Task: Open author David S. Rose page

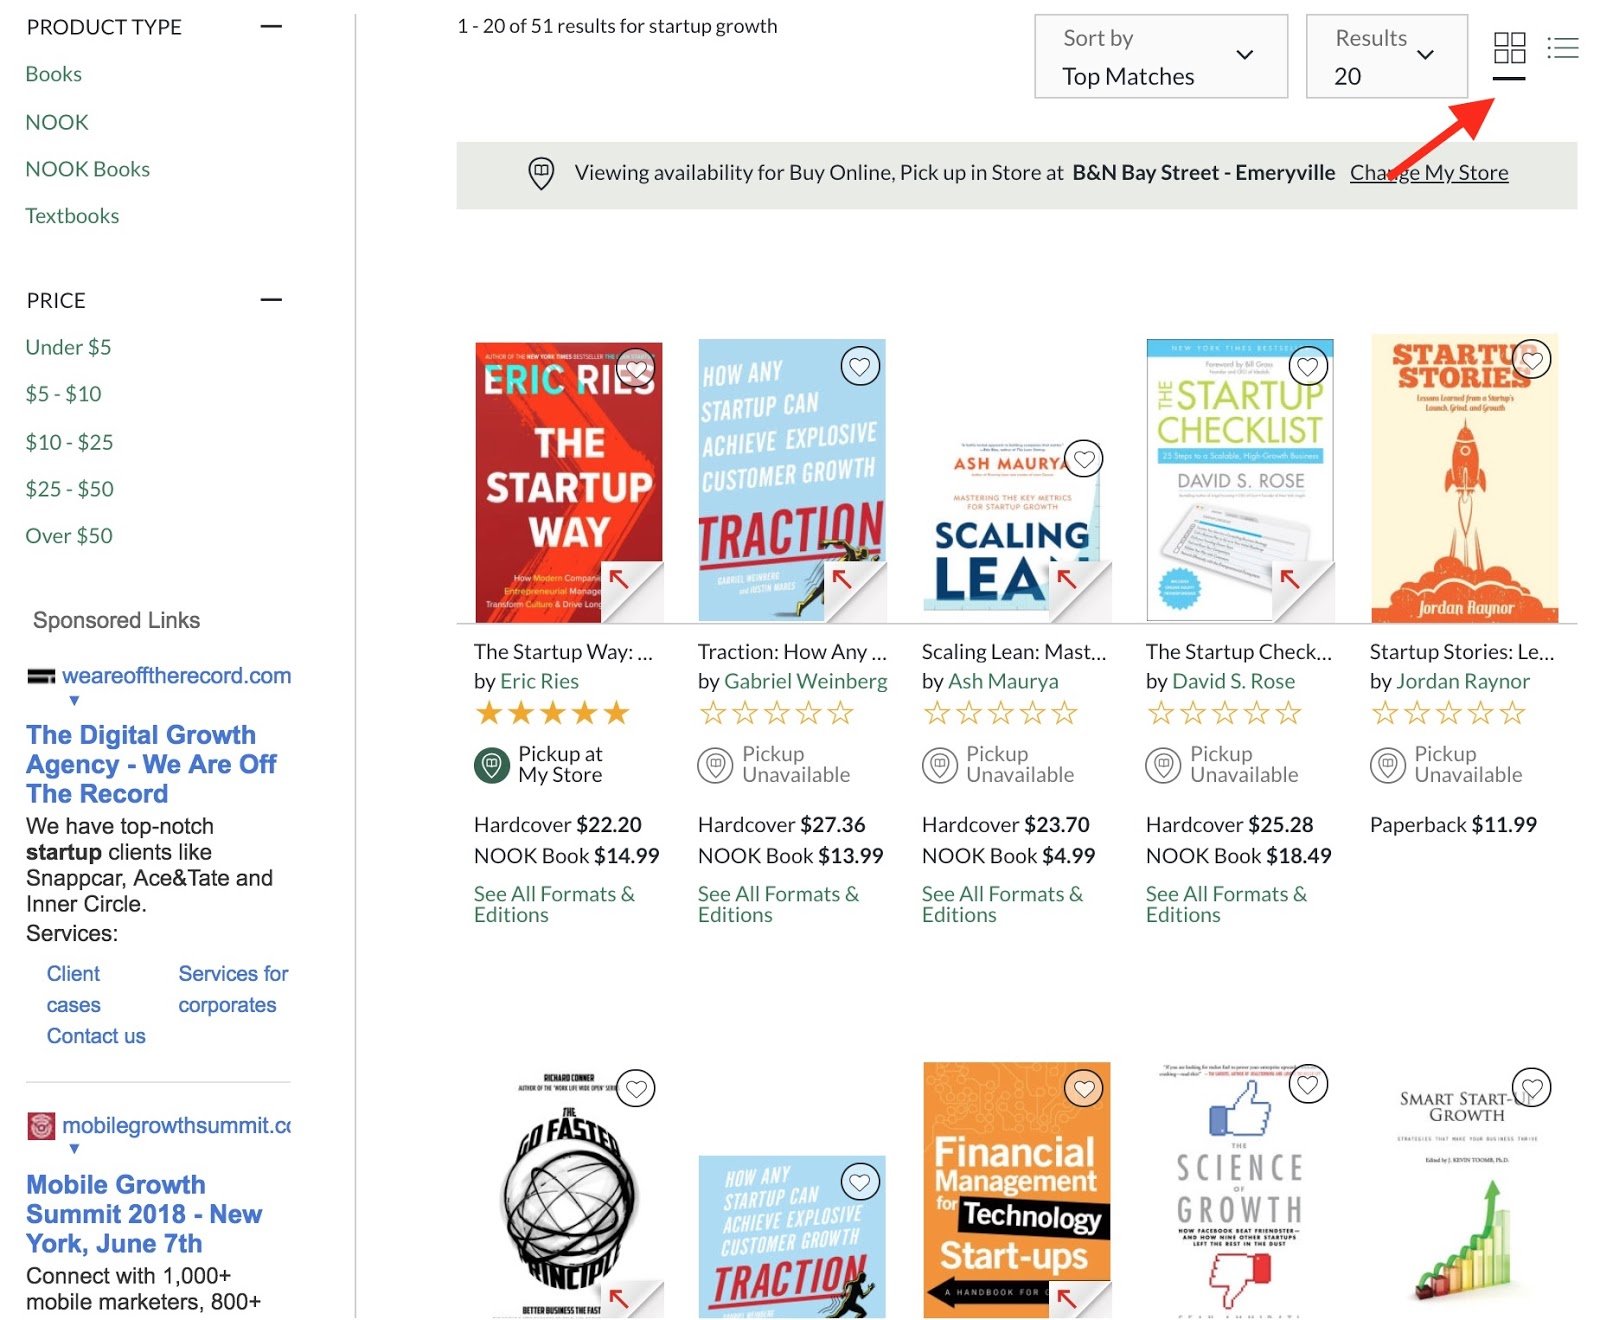Action: (x=1233, y=681)
